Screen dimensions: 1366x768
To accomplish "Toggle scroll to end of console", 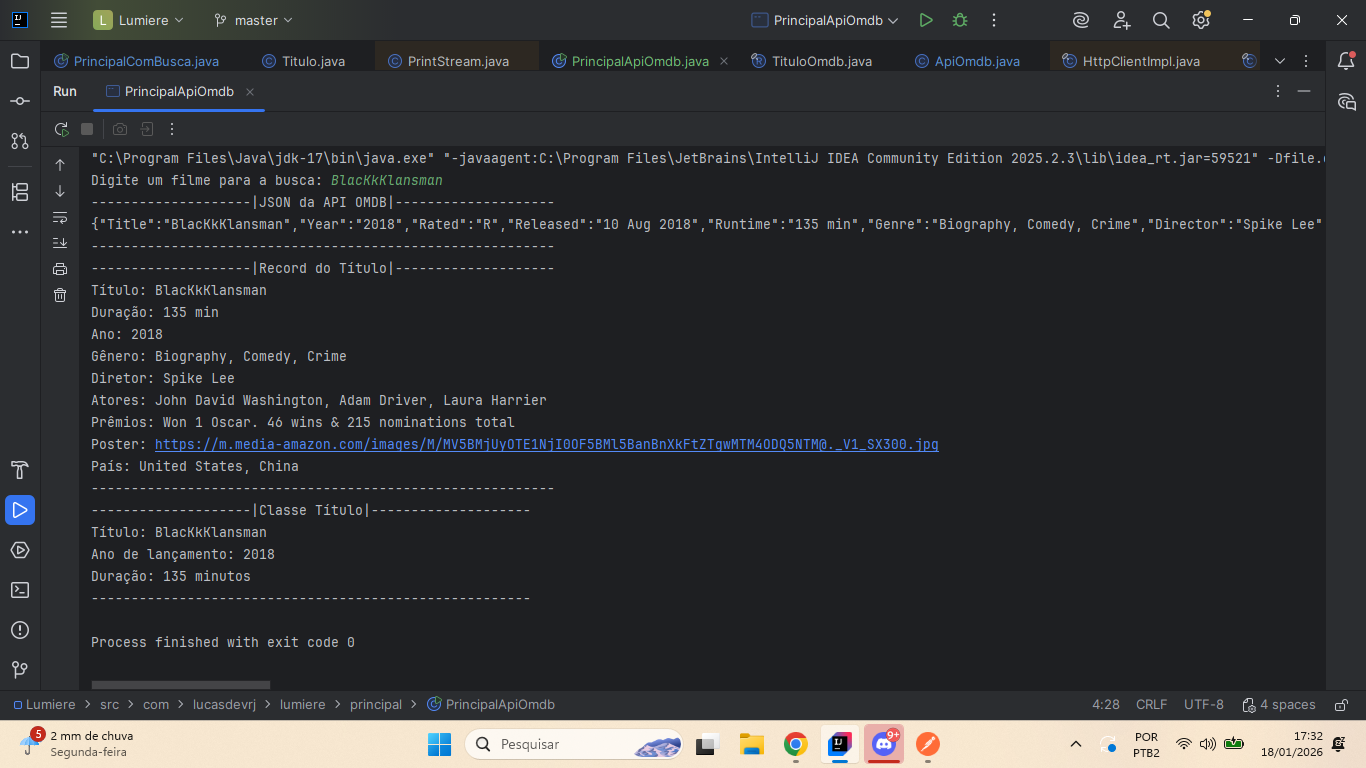I will pos(60,243).
